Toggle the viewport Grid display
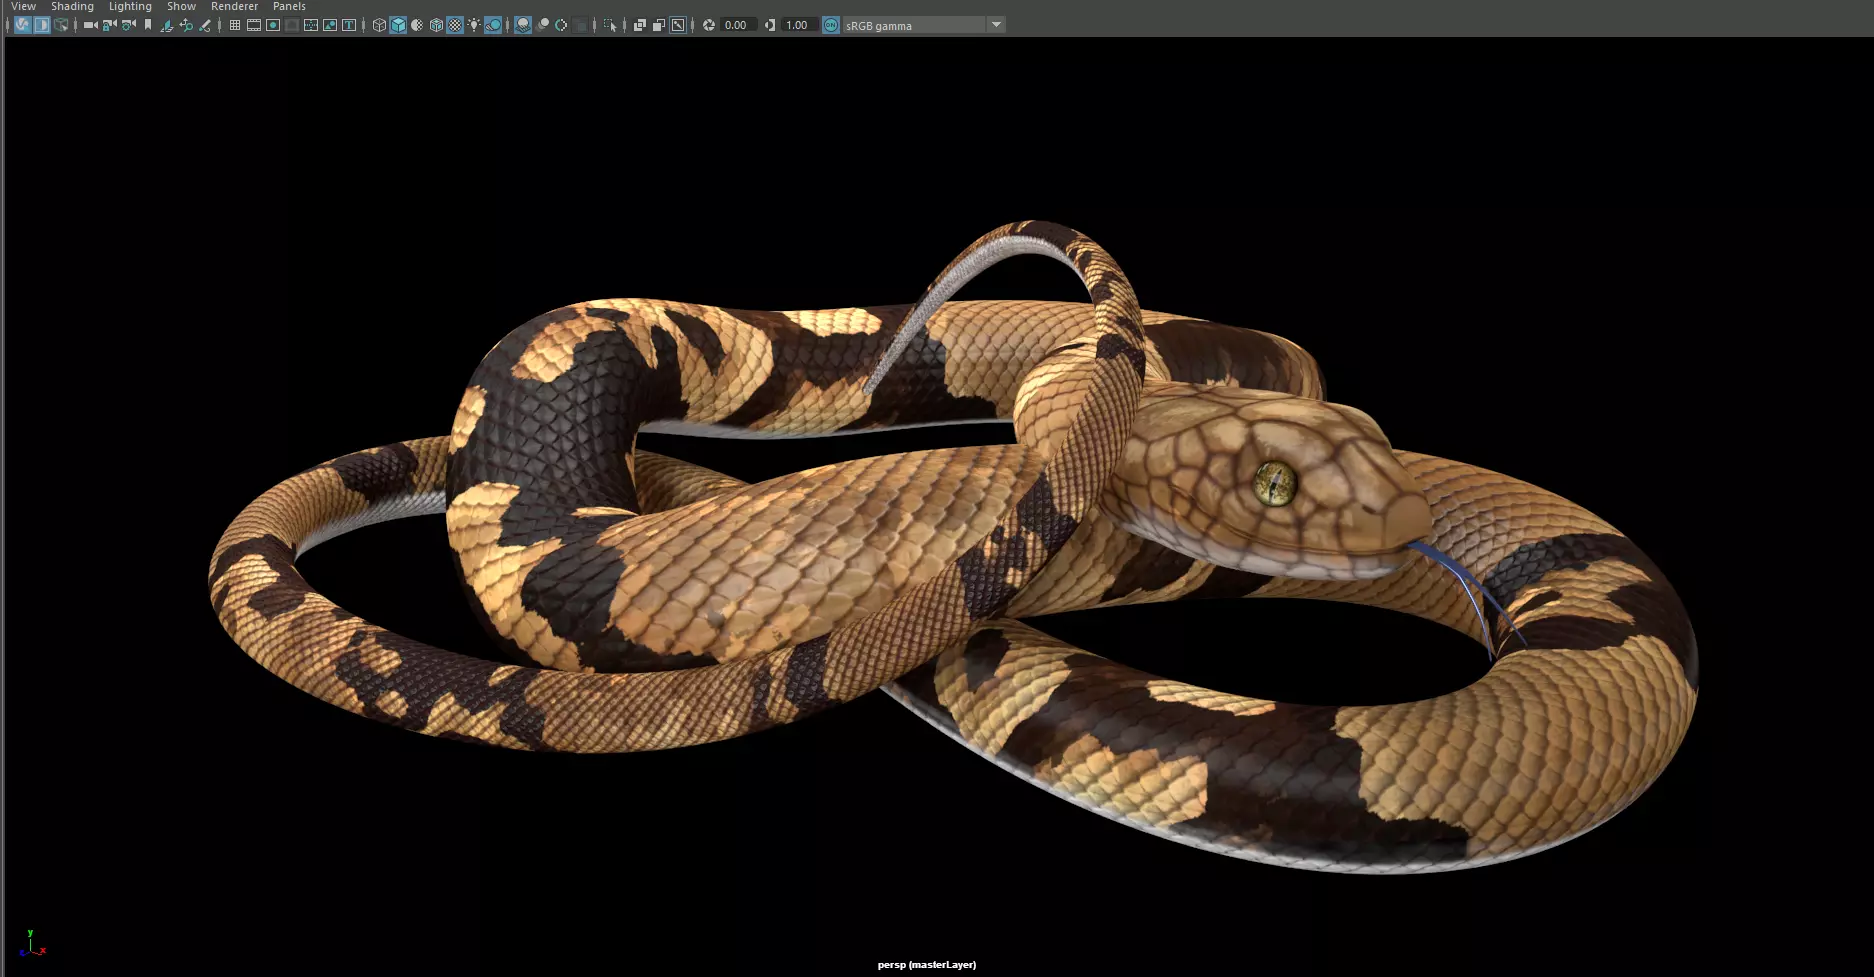 (234, 25)
